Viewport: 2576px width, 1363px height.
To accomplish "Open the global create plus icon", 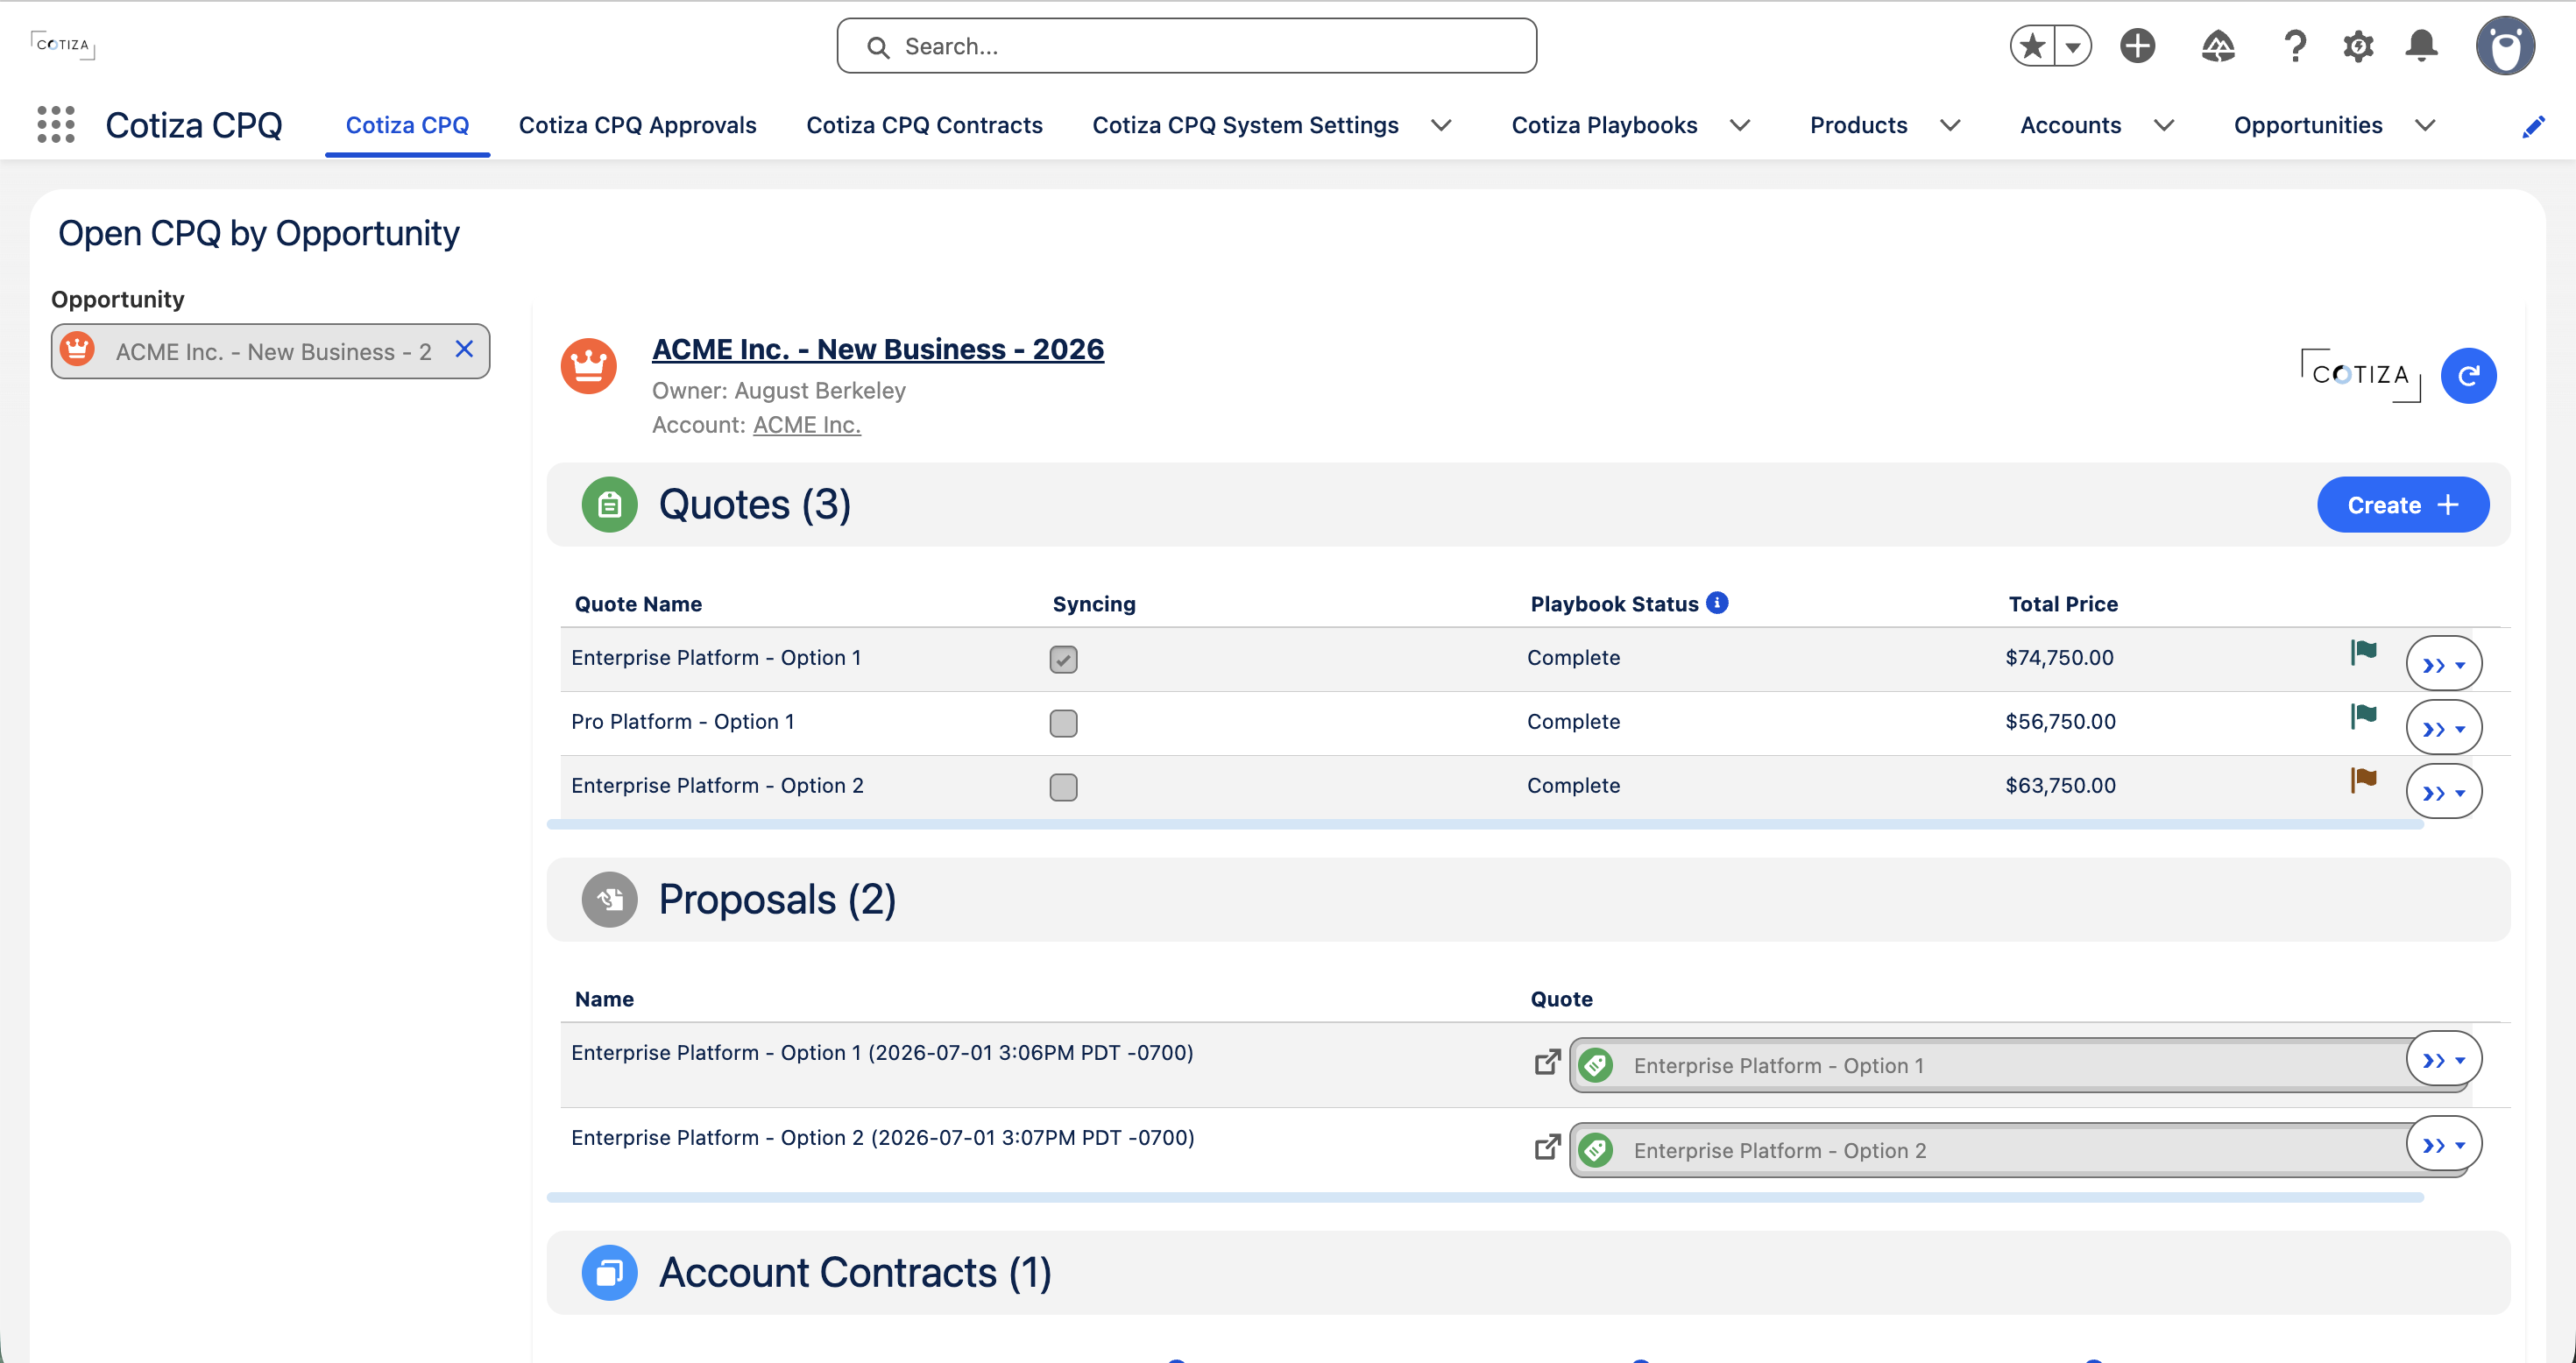I will pyautogui.click(x=2137, y=46).
